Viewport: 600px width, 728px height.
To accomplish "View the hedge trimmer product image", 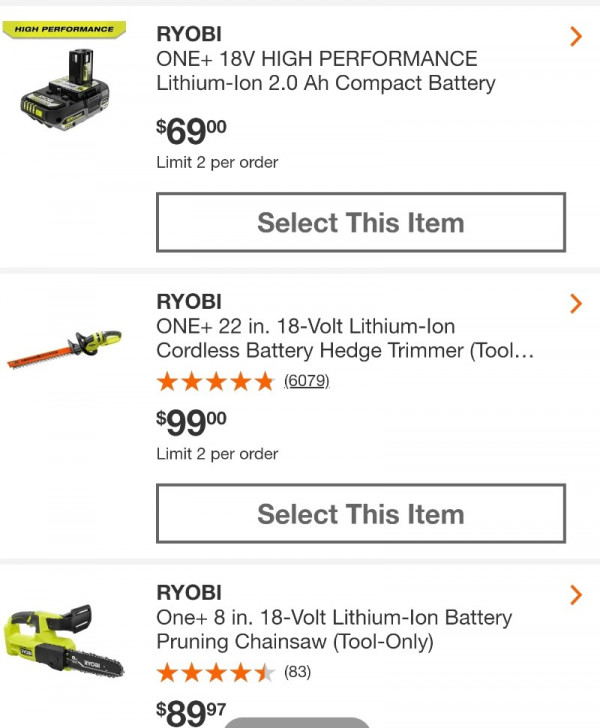I will (x=65, y=349).
